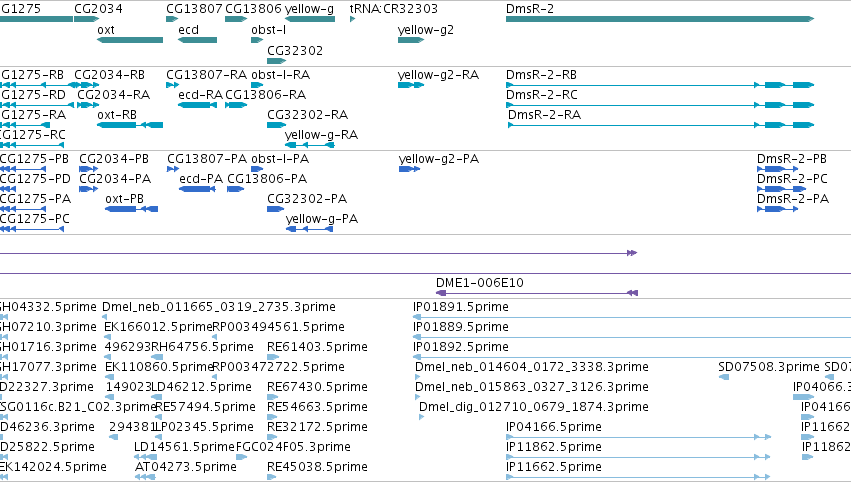
Task: Click the DmsR-2-PA protein feature
Action: pos(777,209)
